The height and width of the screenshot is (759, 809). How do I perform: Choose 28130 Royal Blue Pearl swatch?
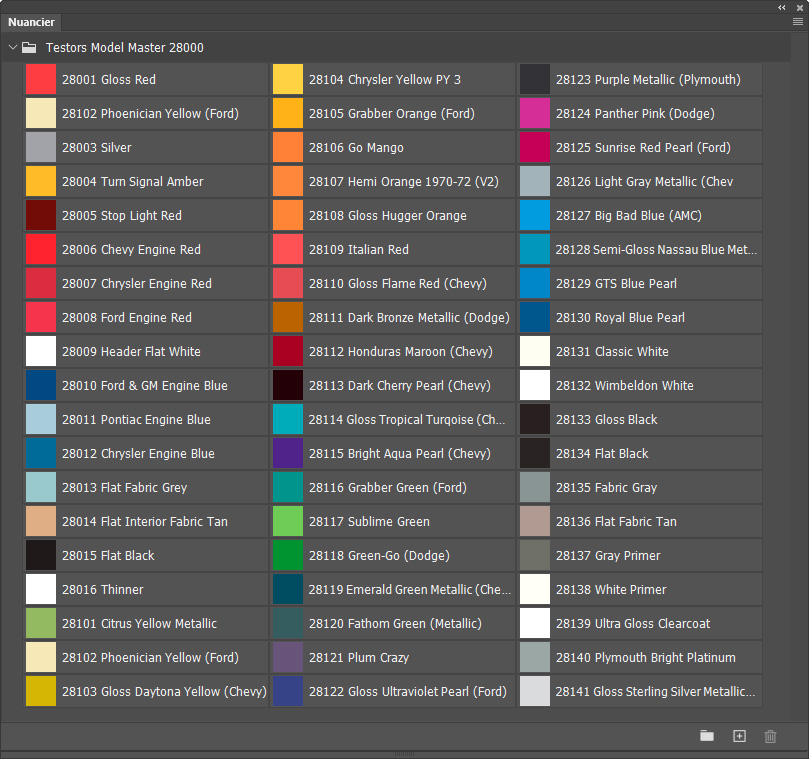(535, 318)
